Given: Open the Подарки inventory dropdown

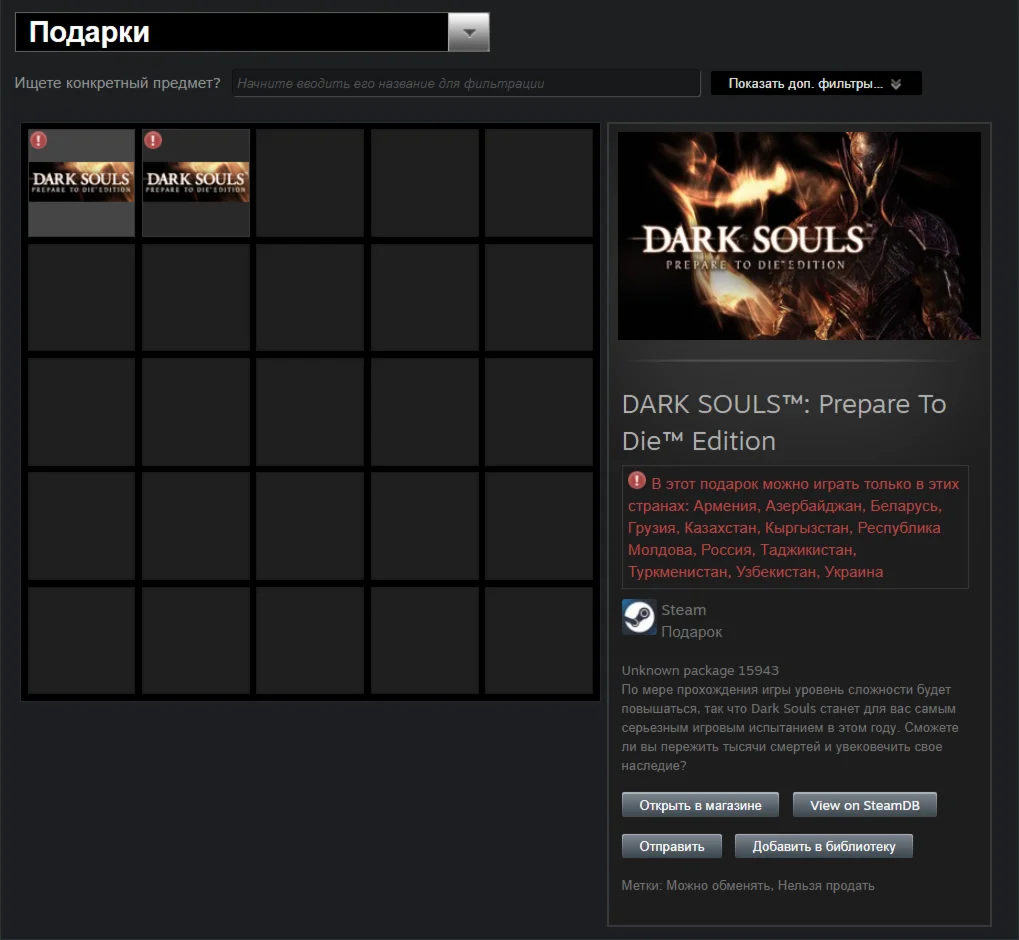Looking at the screenshot, I should pos(250,31).
